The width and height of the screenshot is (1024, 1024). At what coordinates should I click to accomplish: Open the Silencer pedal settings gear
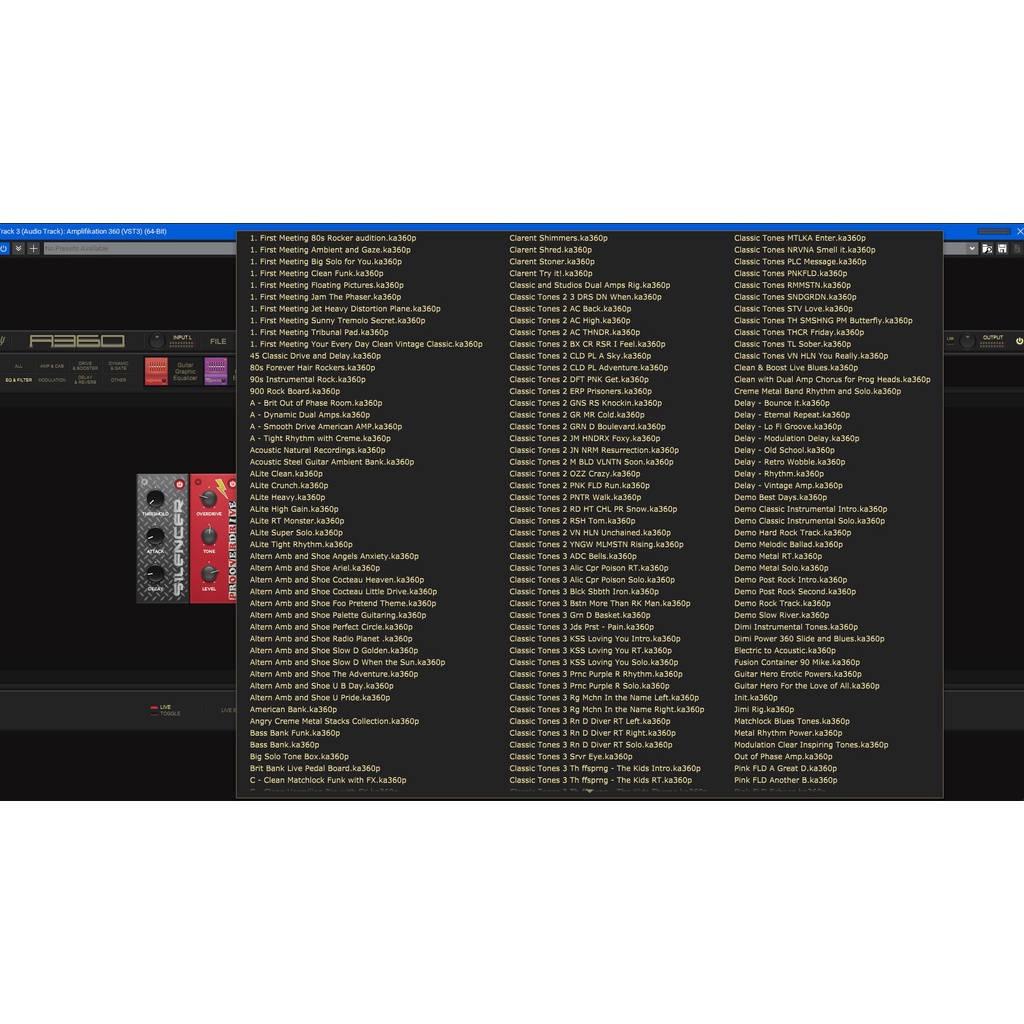pyautogui.click(x=144, y=483)
